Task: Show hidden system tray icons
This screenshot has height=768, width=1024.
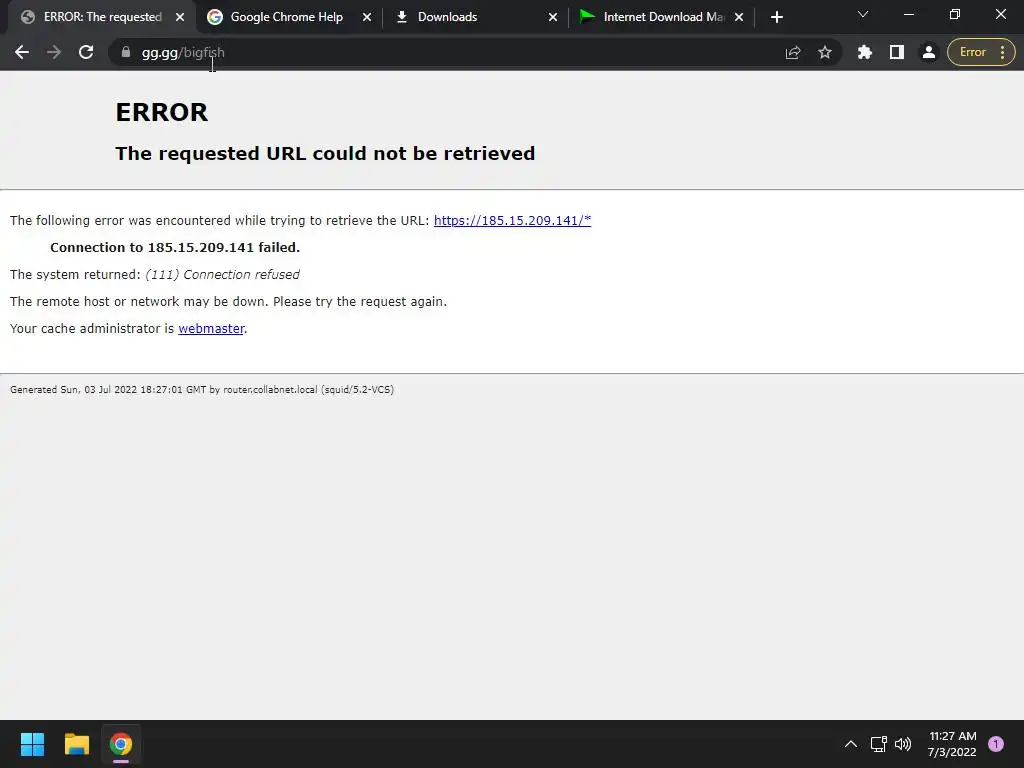Action: pos(850,744)
